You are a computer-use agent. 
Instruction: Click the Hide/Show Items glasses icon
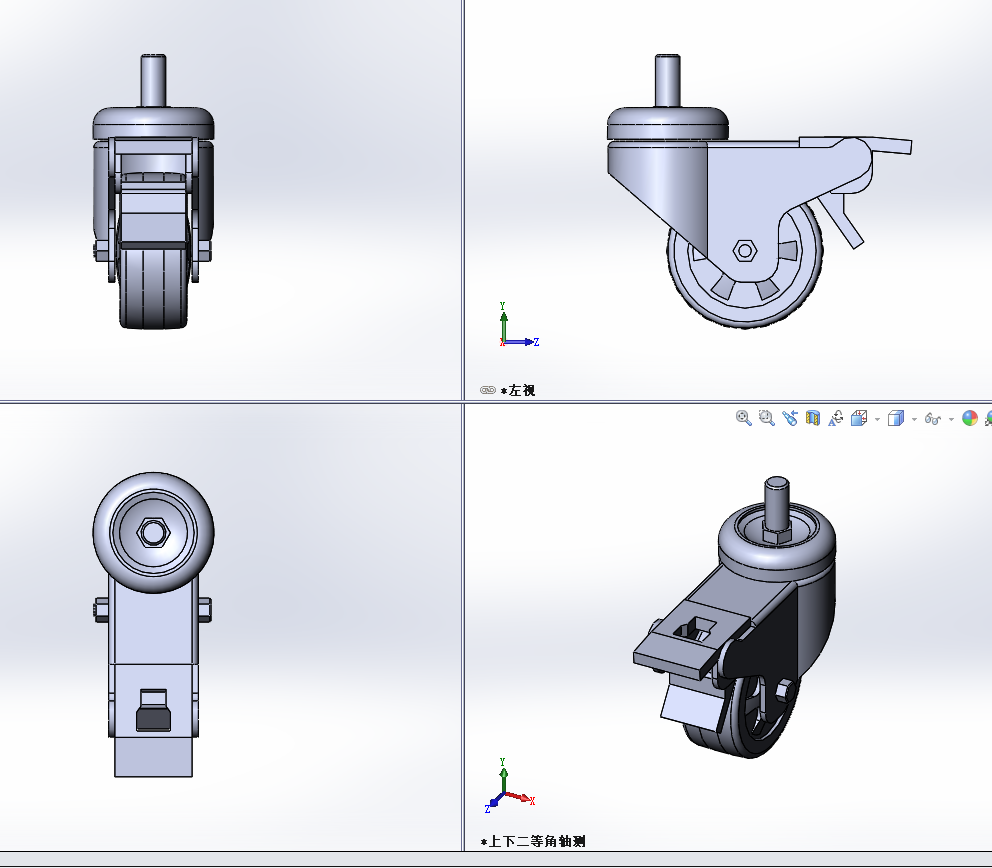(933, 419)
